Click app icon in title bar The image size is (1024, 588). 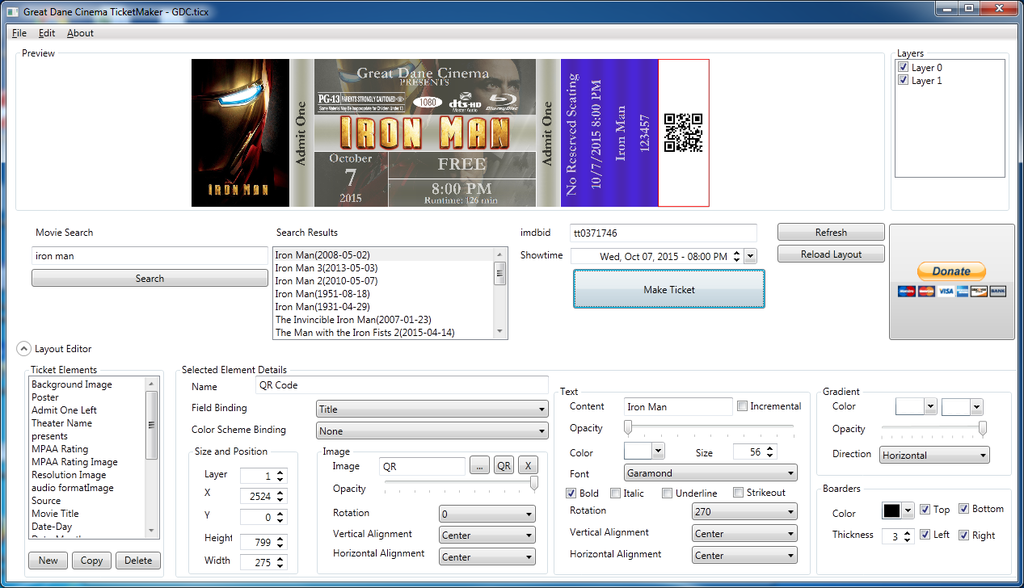click(x=12, y=12)
